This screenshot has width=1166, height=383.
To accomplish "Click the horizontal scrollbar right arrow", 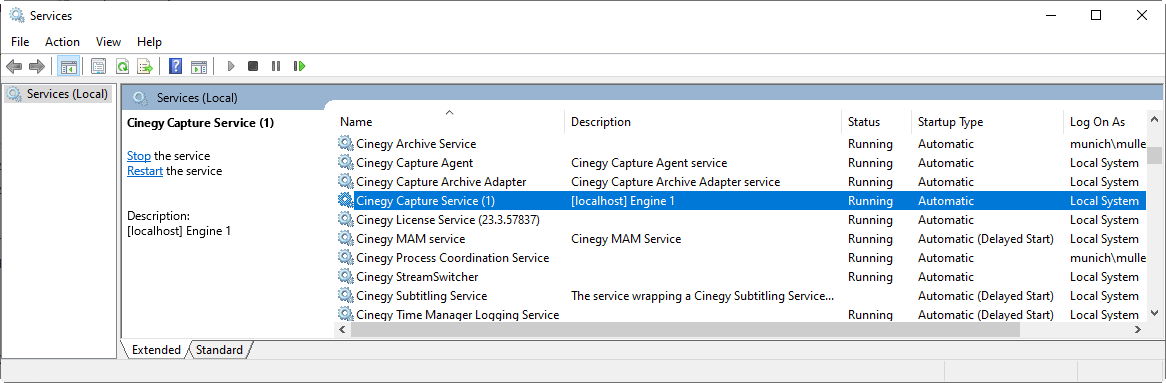I will click(1138, 329).
